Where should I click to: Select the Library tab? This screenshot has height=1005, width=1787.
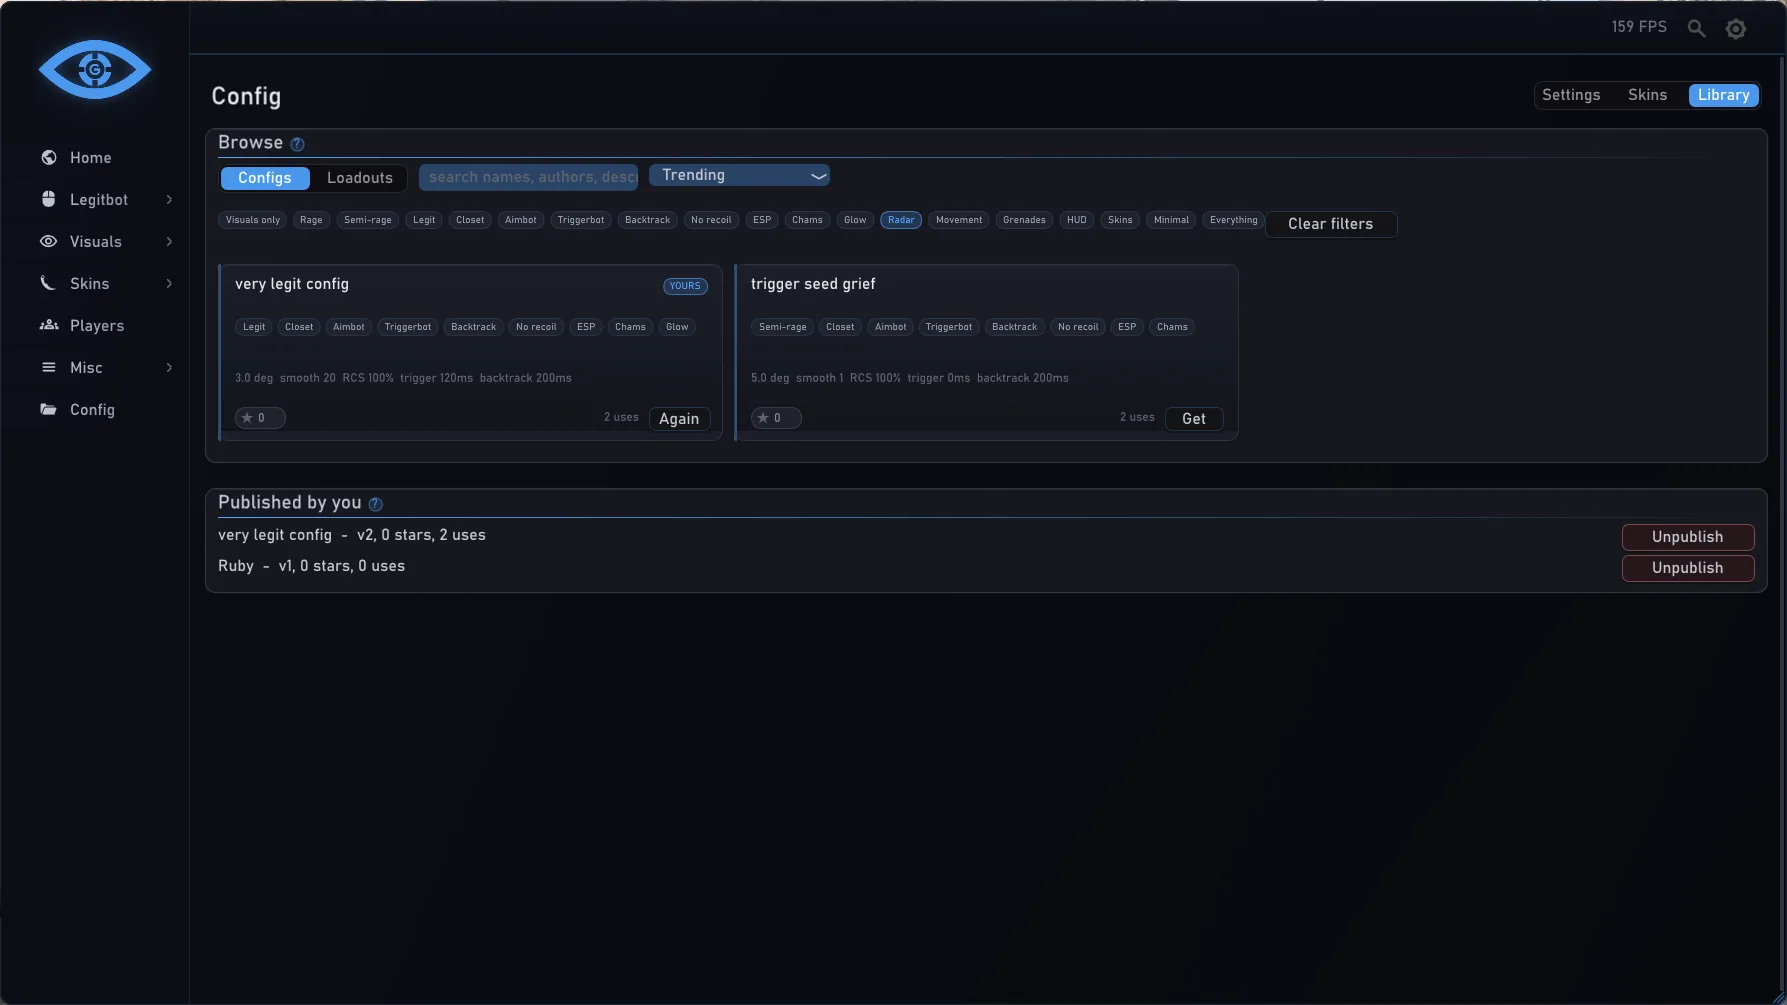[1723, 95]
